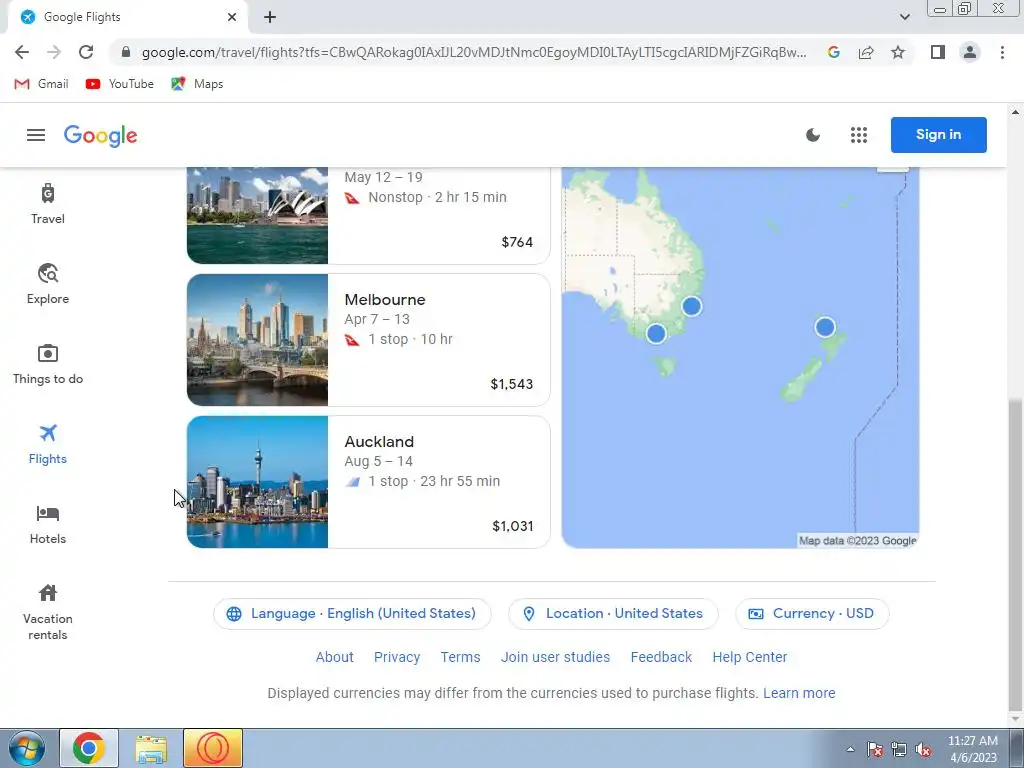
Task: Open the About link
Action: (x=334, y=657)
